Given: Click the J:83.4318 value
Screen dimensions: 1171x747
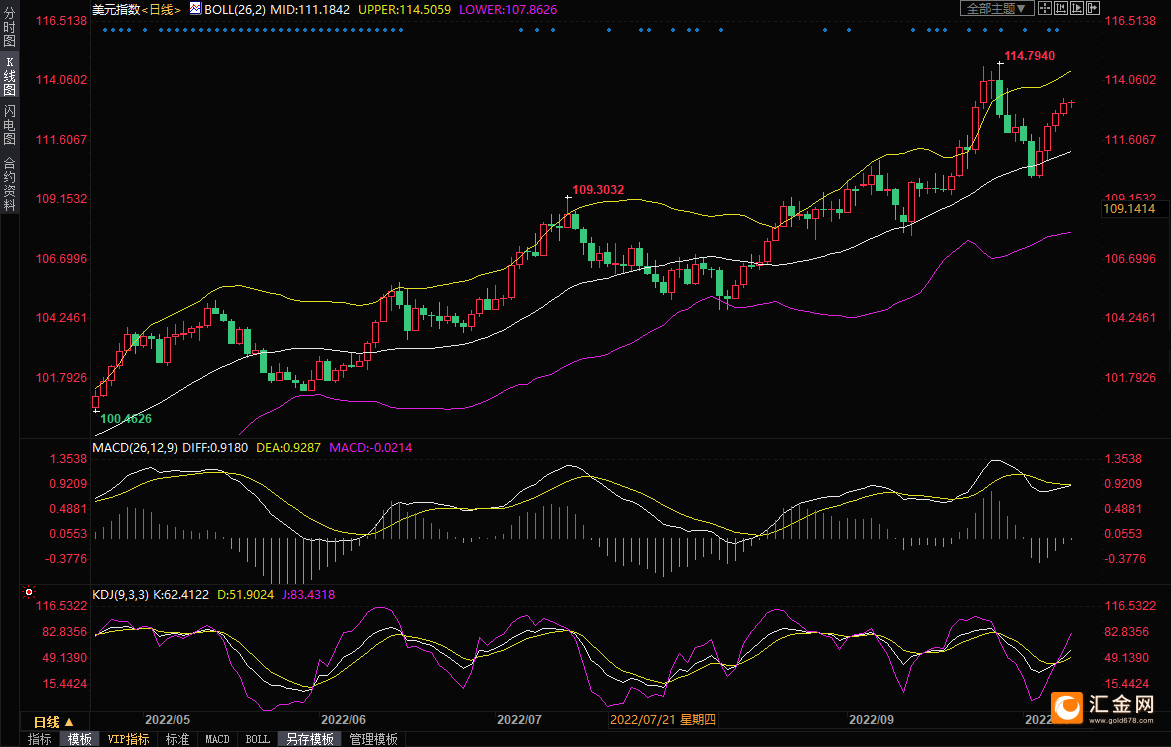Looking at the screenshot, I should coord(308,595).
